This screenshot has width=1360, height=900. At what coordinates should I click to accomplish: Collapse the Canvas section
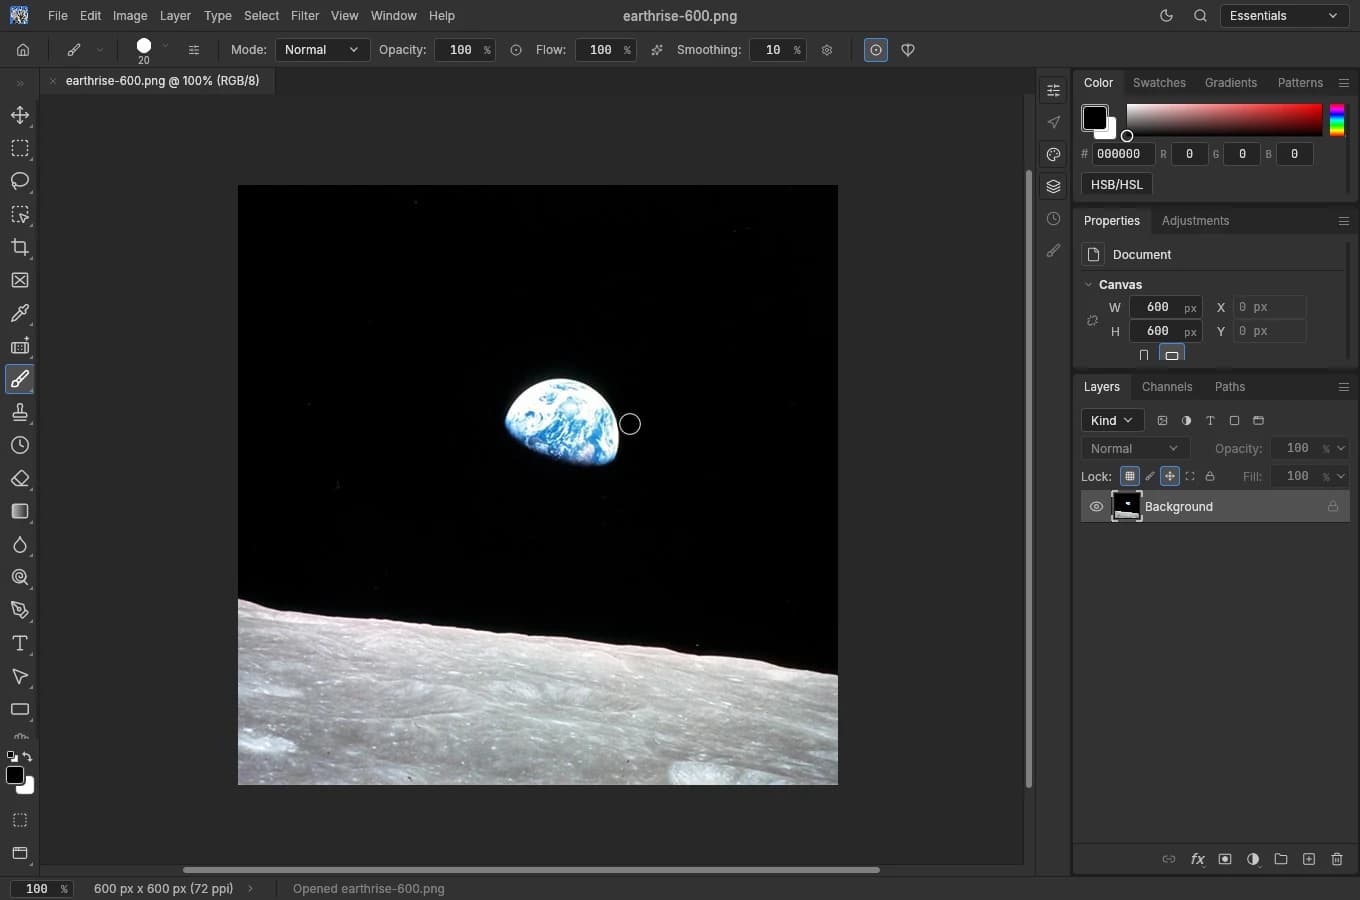1089,285
